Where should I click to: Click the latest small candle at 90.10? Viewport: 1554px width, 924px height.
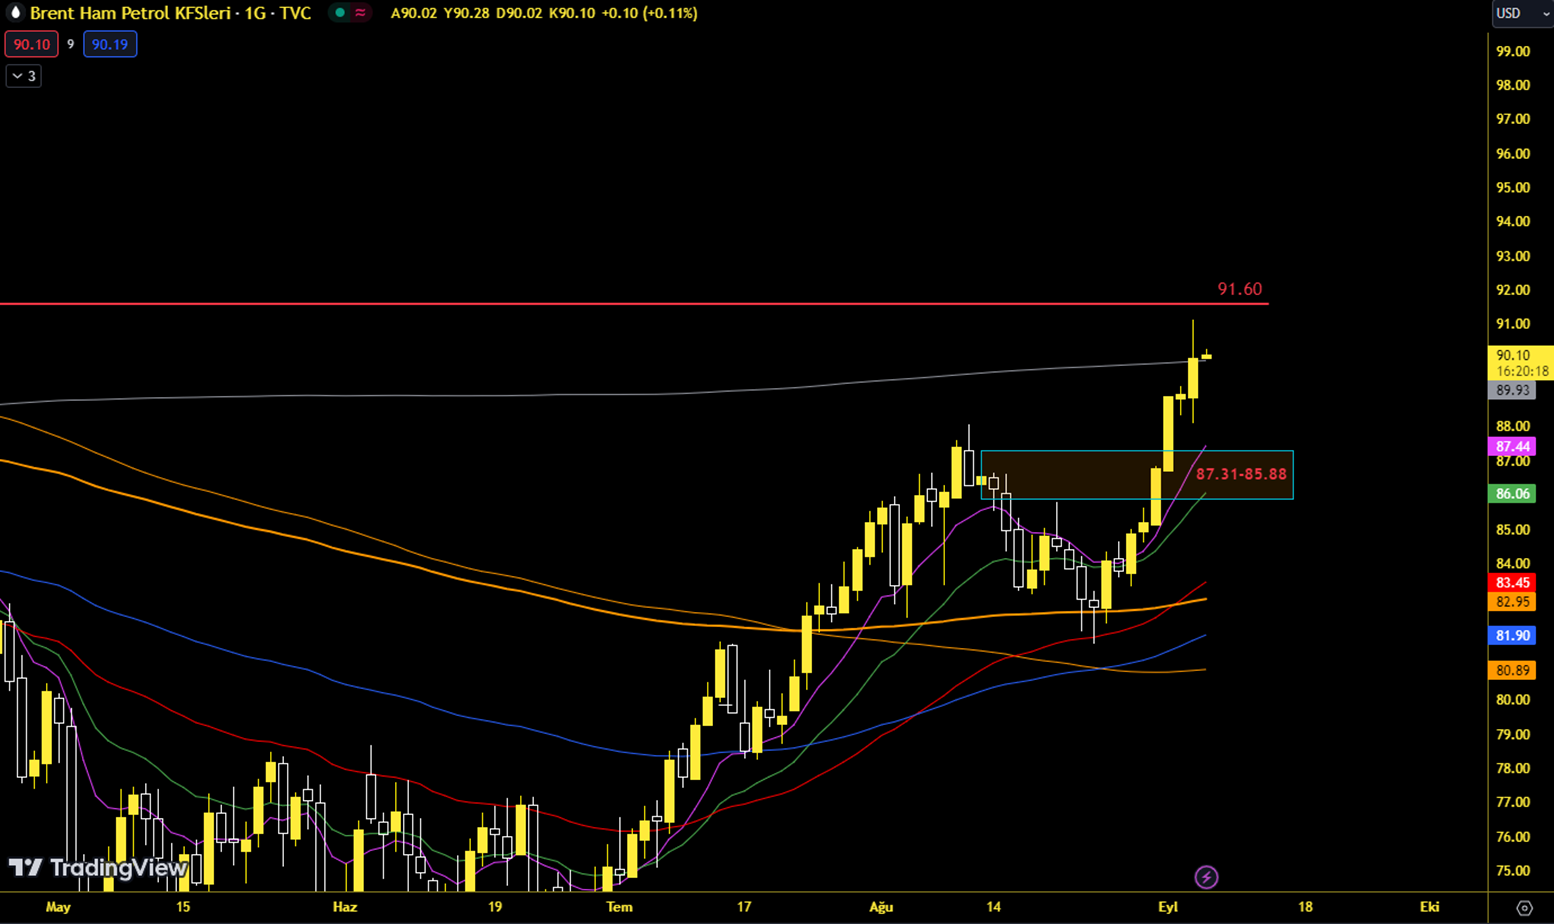tap(1207, 355)
